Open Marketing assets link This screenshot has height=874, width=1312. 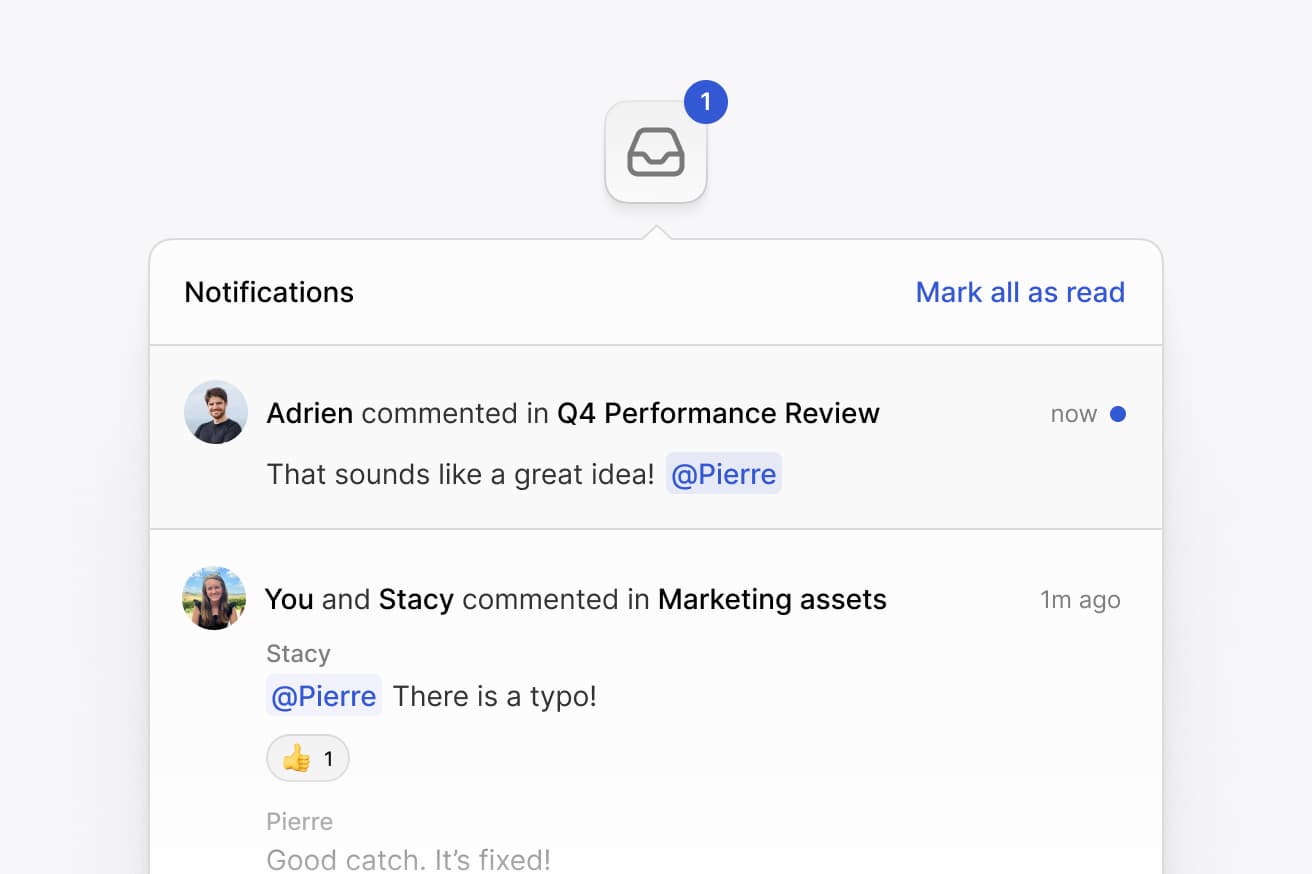[x=772, y=599]
